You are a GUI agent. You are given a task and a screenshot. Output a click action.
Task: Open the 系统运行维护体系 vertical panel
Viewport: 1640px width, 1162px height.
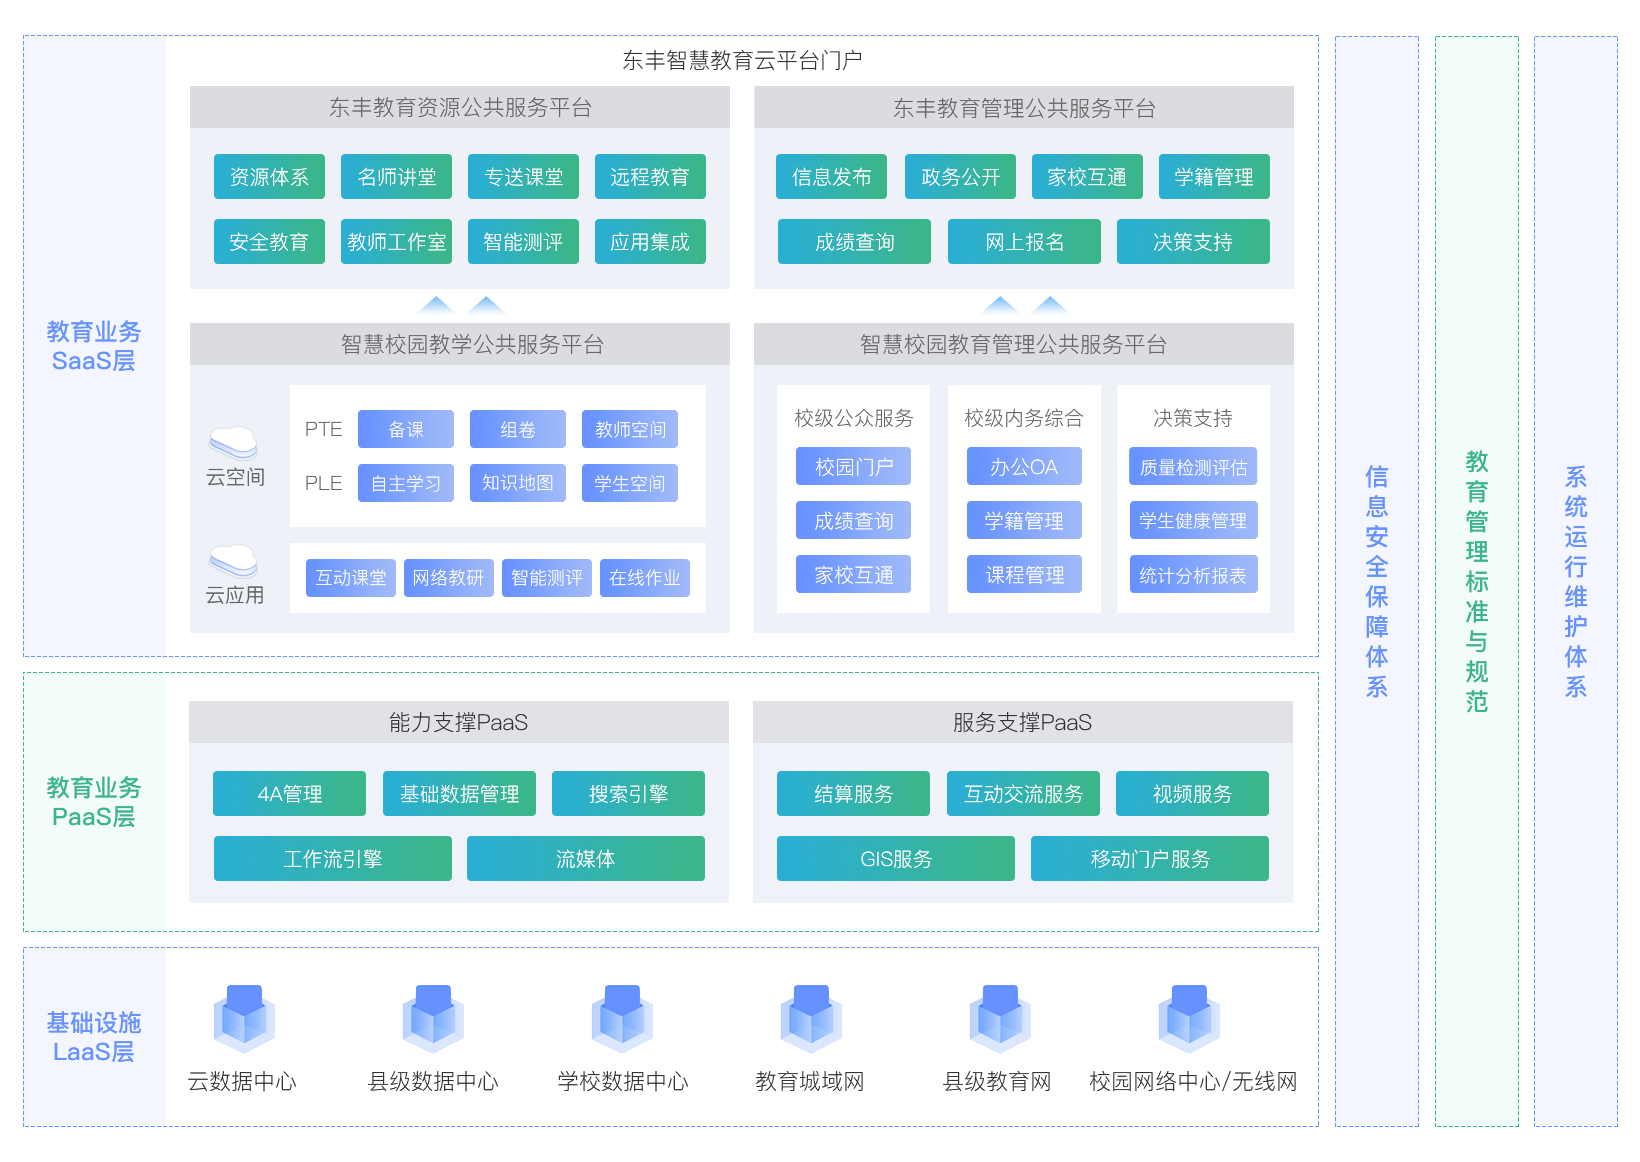(1576, 581)
